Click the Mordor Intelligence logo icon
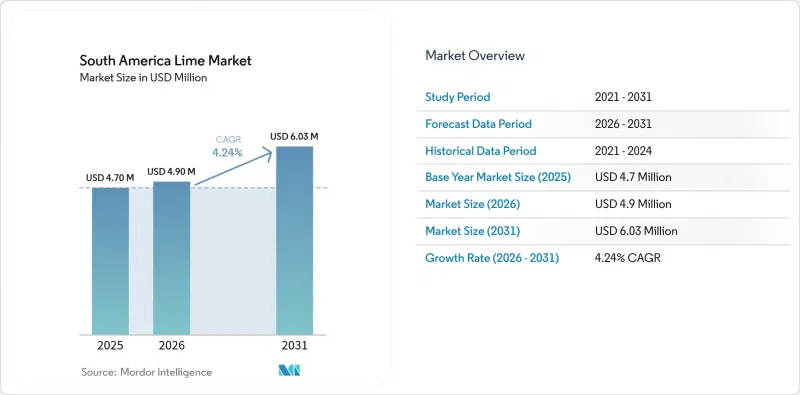The width and height of the screenshot is (800, 395). (x=289, y=371)
